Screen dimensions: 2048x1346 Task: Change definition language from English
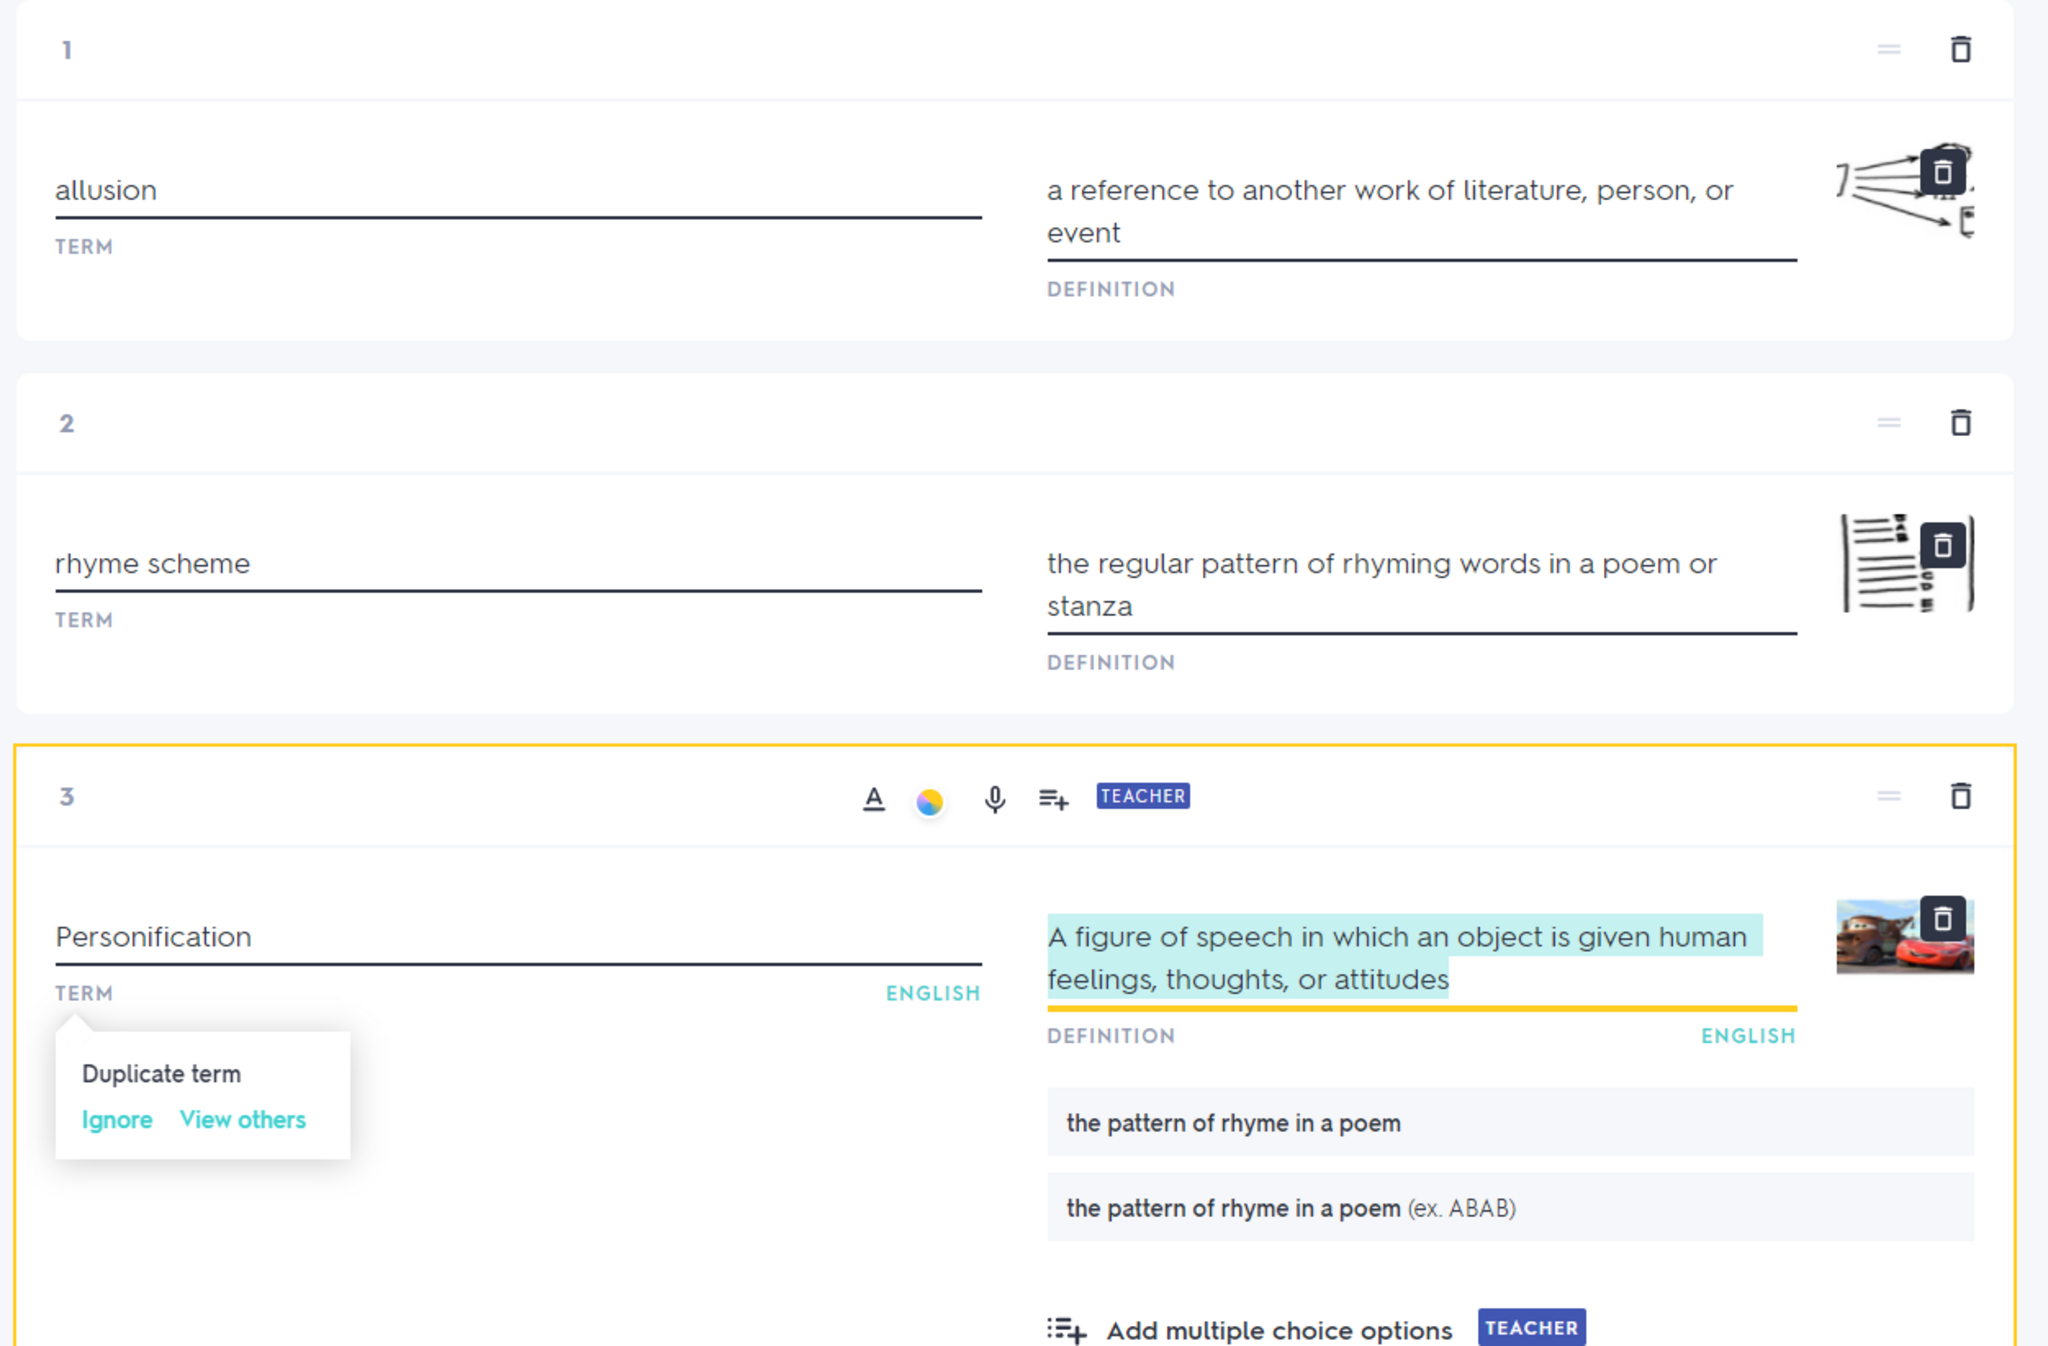1747,1036
